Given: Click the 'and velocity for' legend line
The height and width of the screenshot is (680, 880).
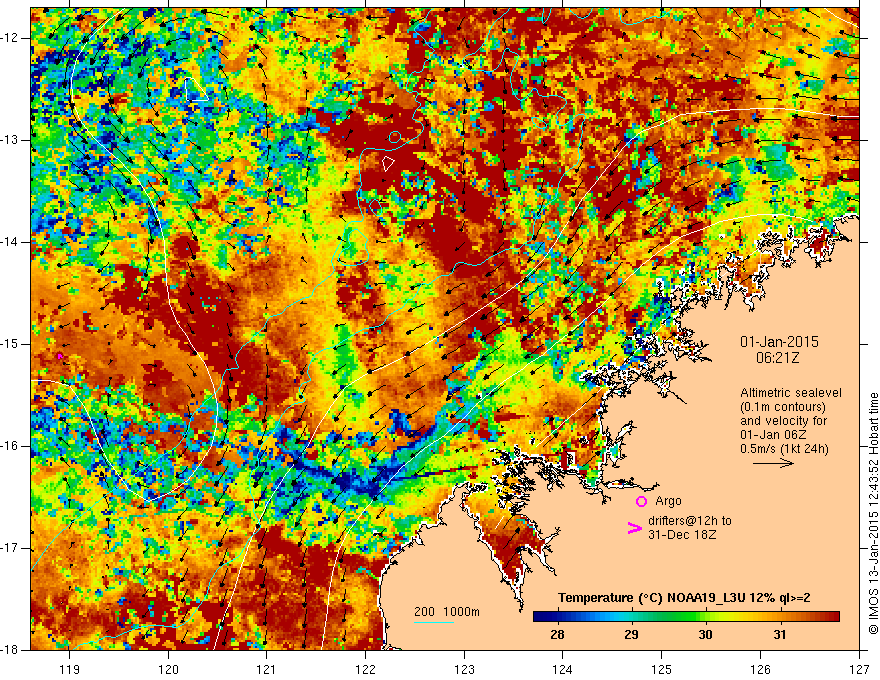Looking at the screenshot, I should tap(783, 421).
